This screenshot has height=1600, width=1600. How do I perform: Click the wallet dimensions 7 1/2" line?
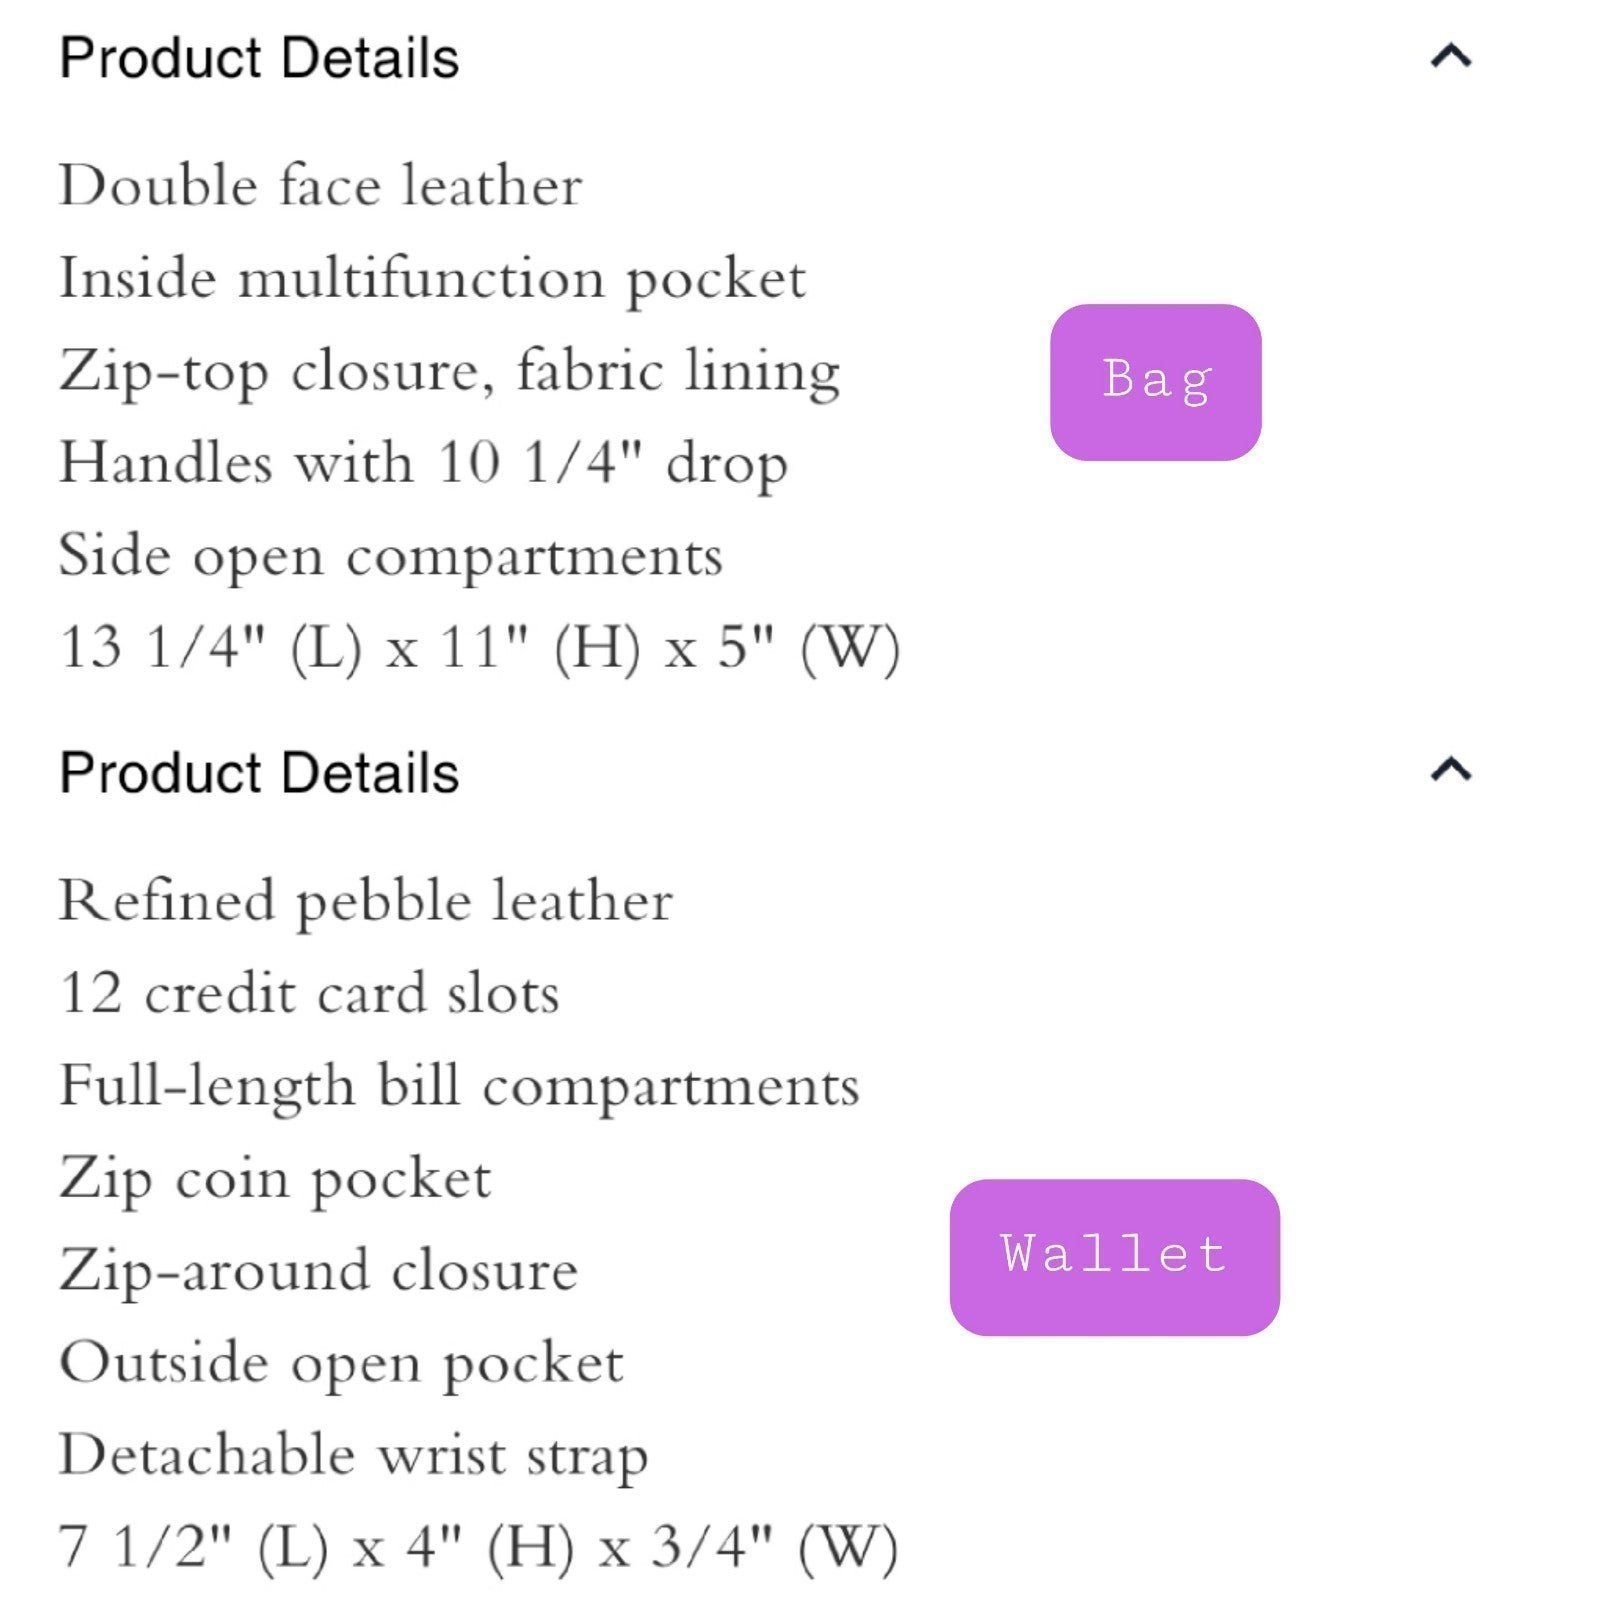point(479,1548)
